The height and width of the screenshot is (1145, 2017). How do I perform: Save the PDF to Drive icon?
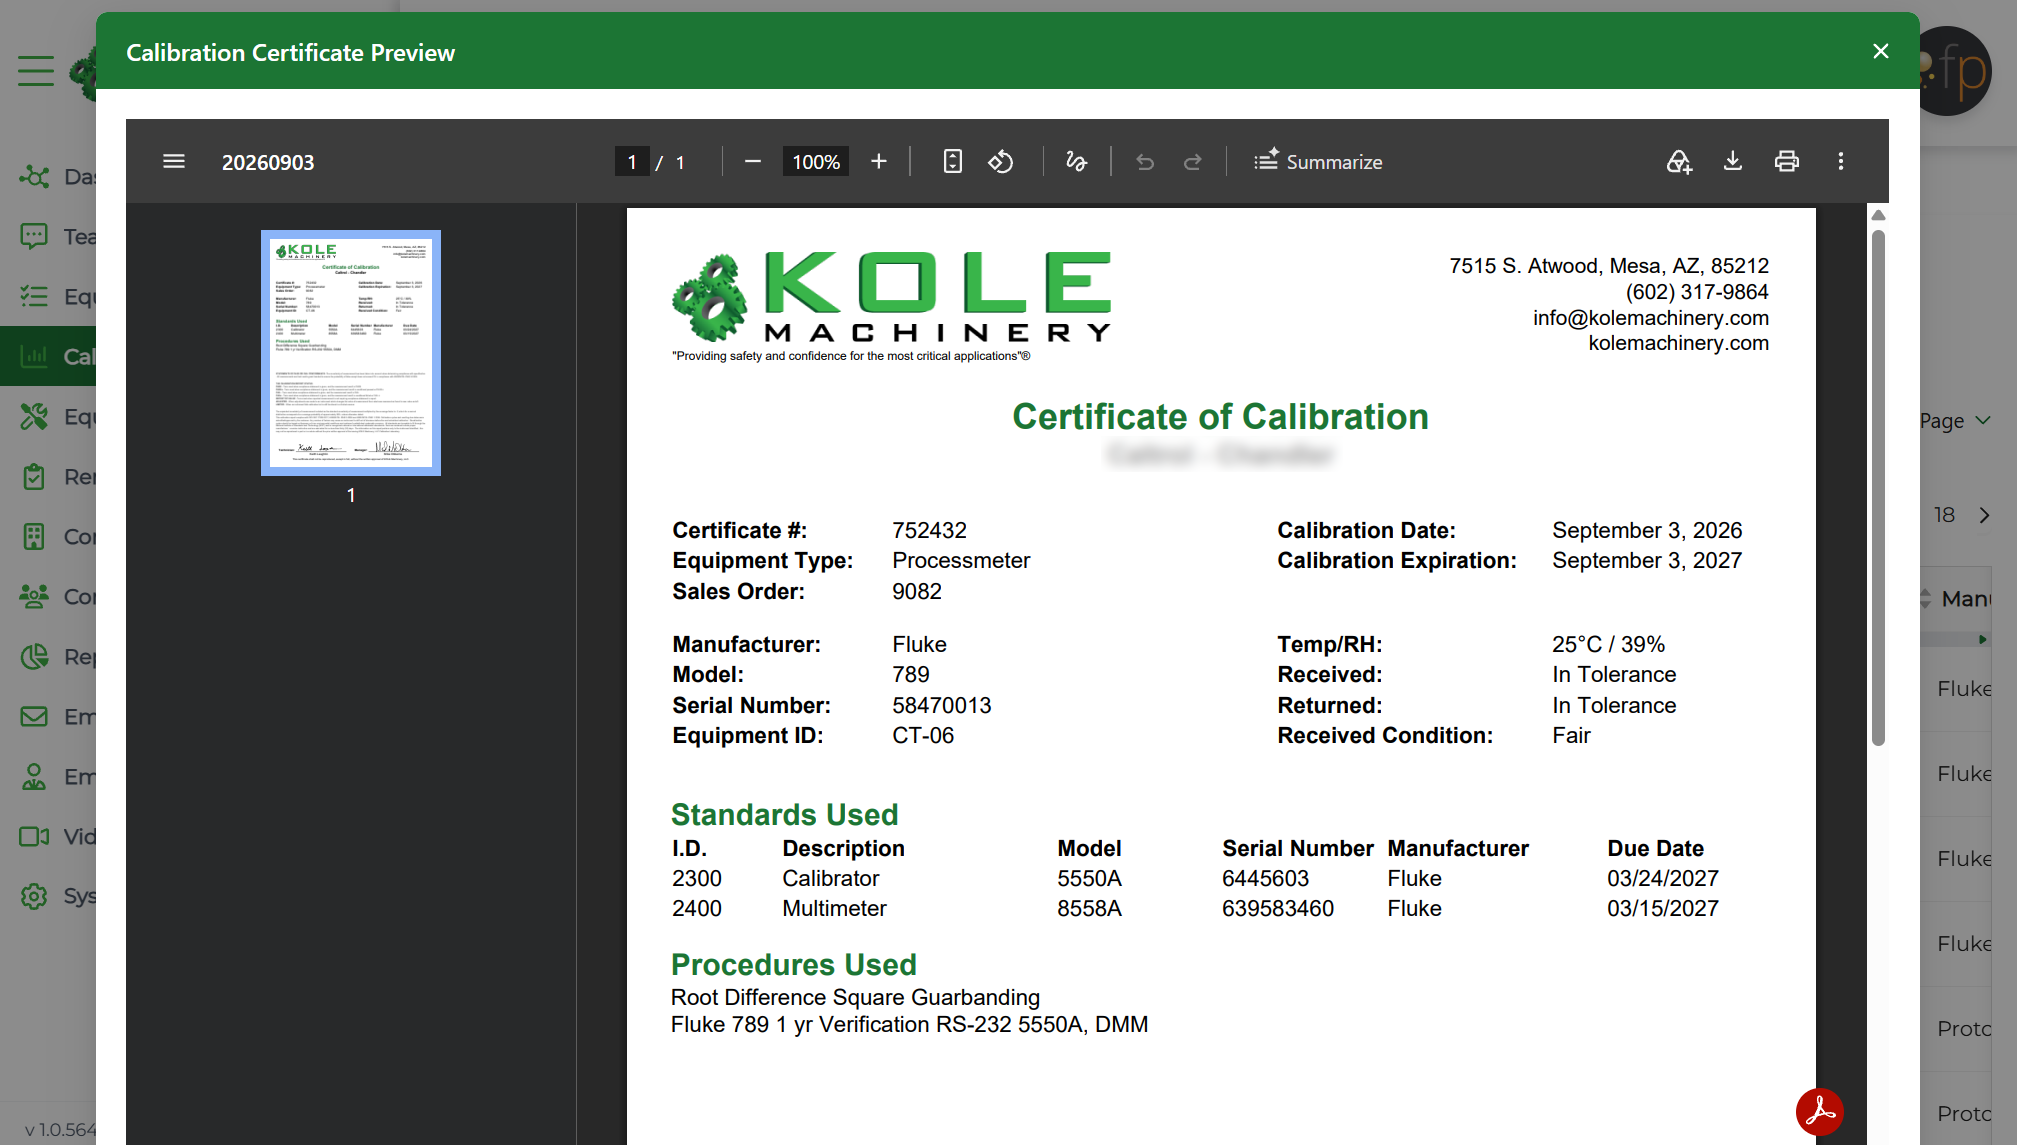tap(1679, 161)
